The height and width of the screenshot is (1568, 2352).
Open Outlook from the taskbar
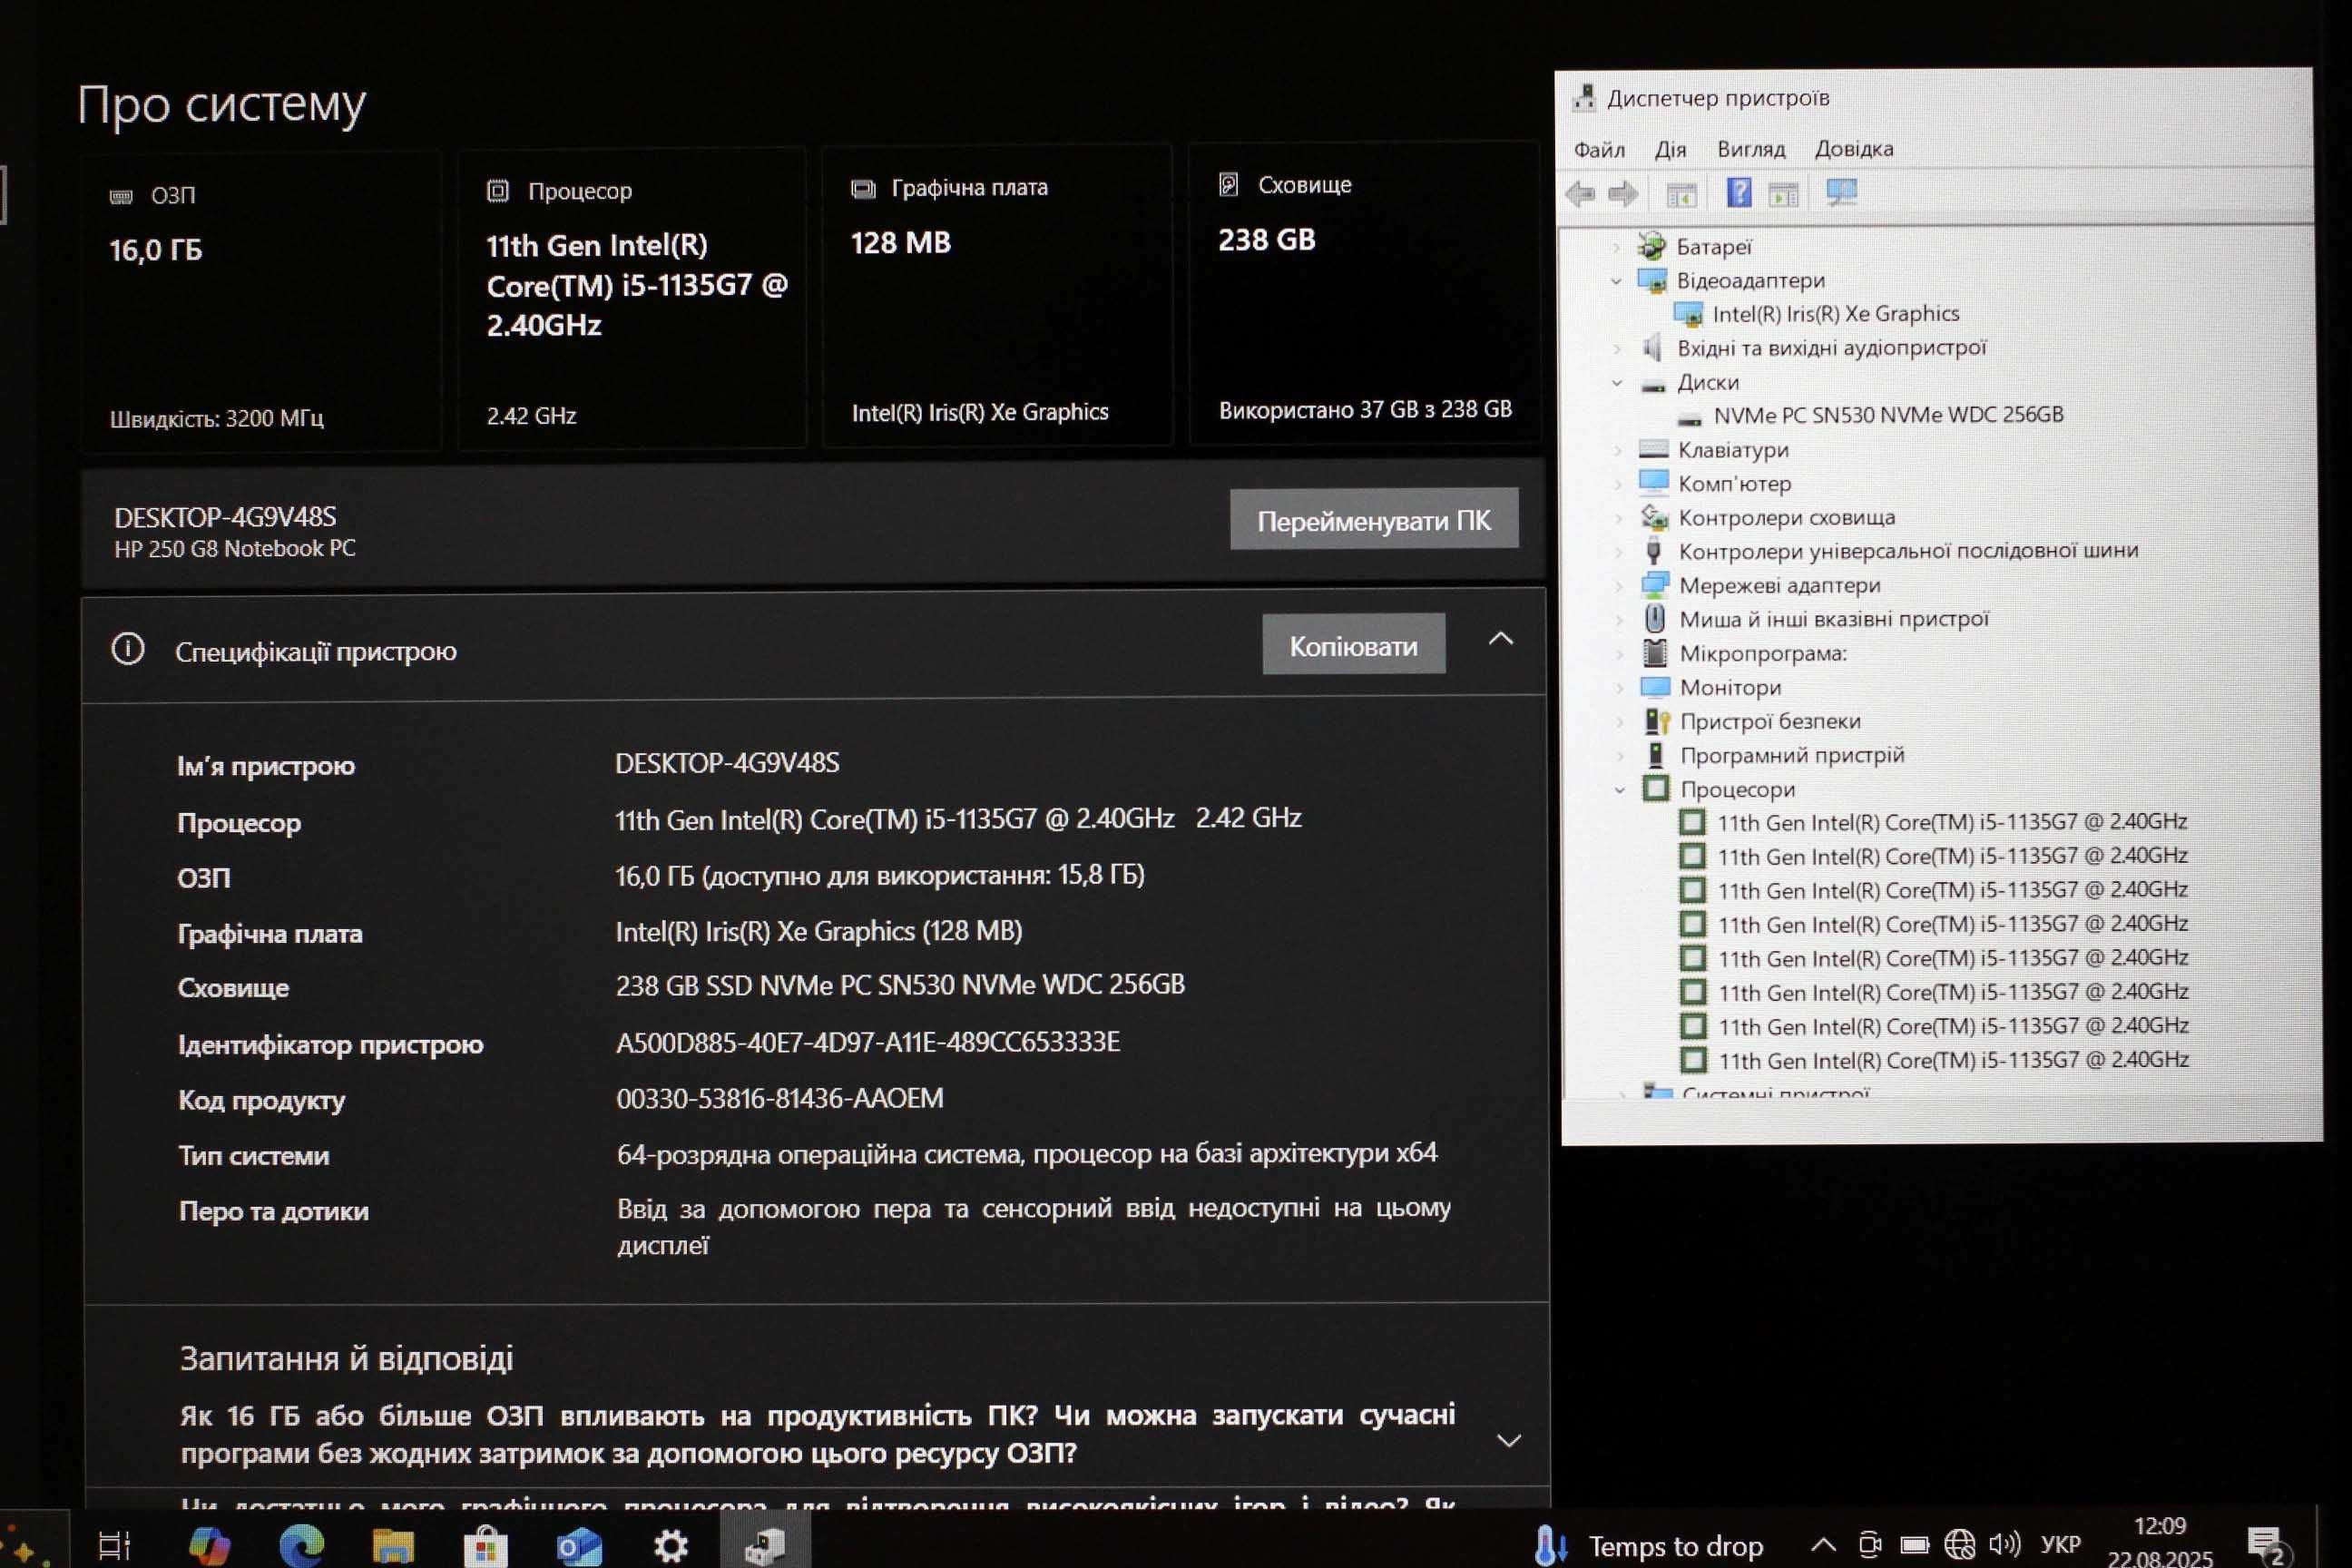[x=579, y=1546]
